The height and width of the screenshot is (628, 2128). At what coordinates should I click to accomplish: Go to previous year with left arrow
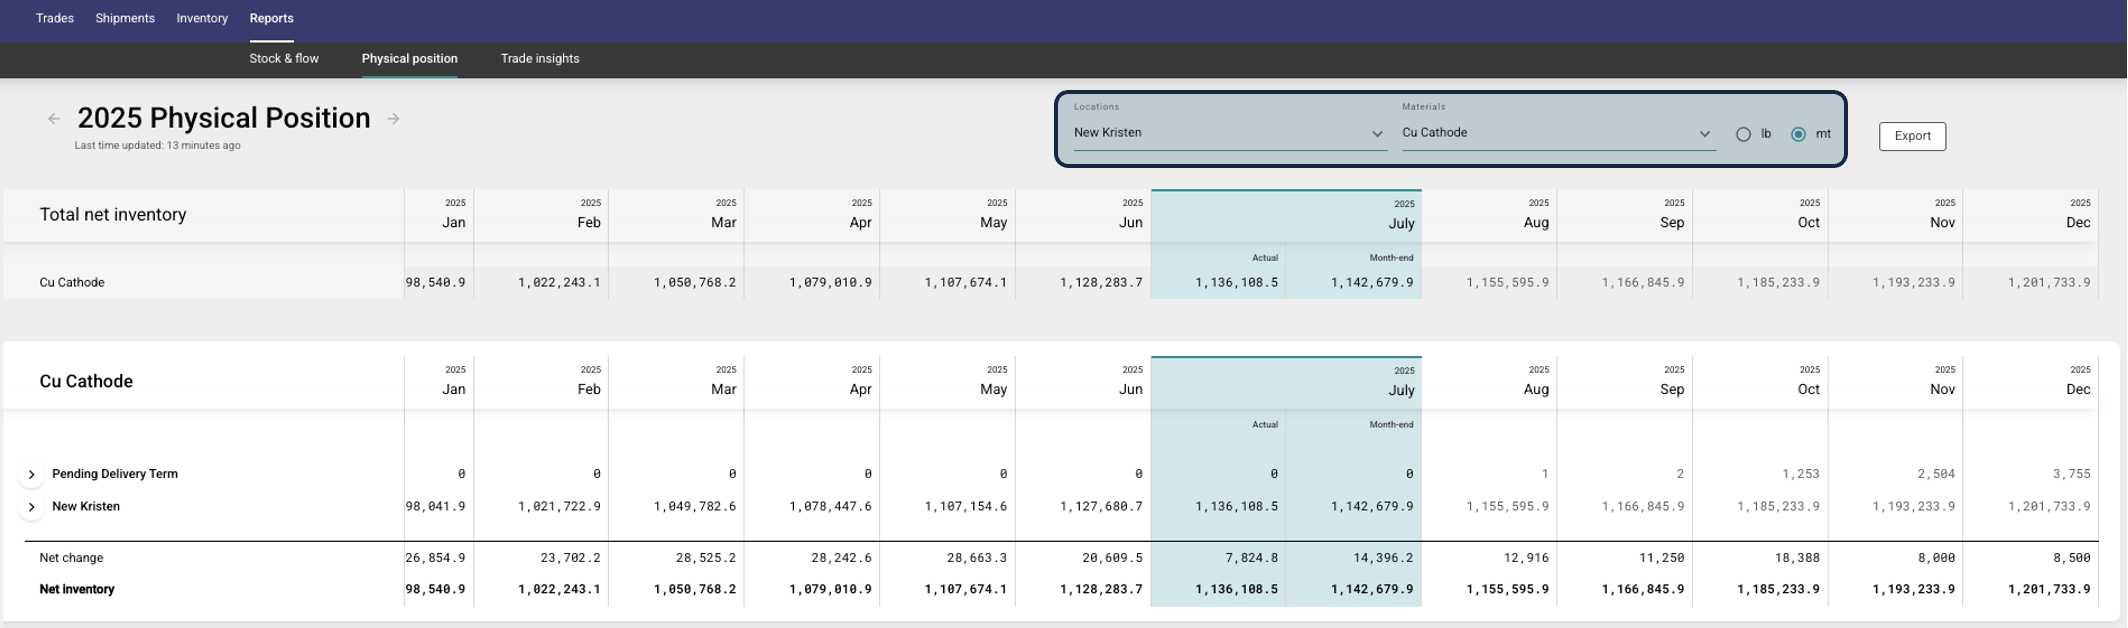54,119
